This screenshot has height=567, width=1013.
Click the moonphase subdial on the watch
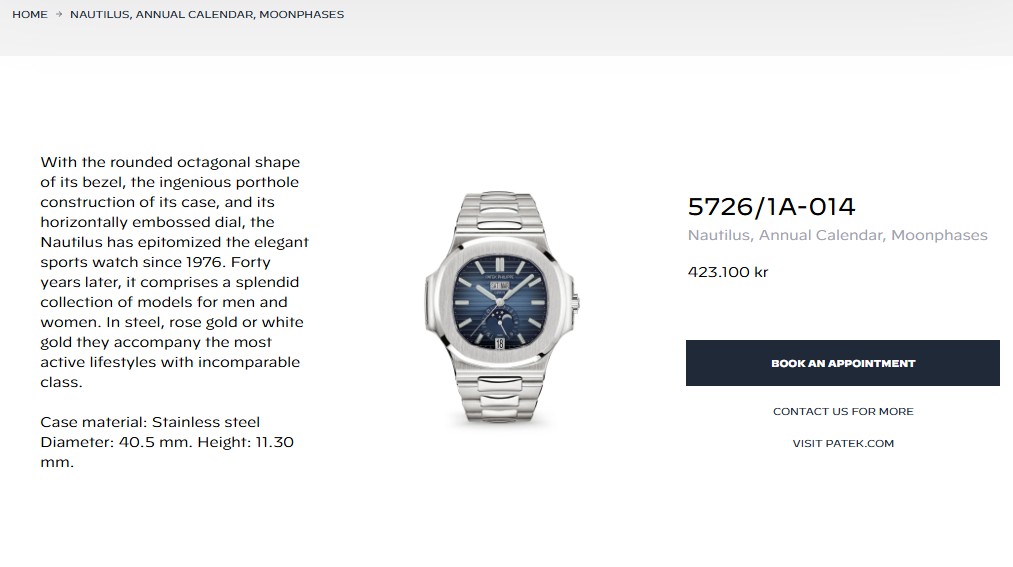point(503,318)
